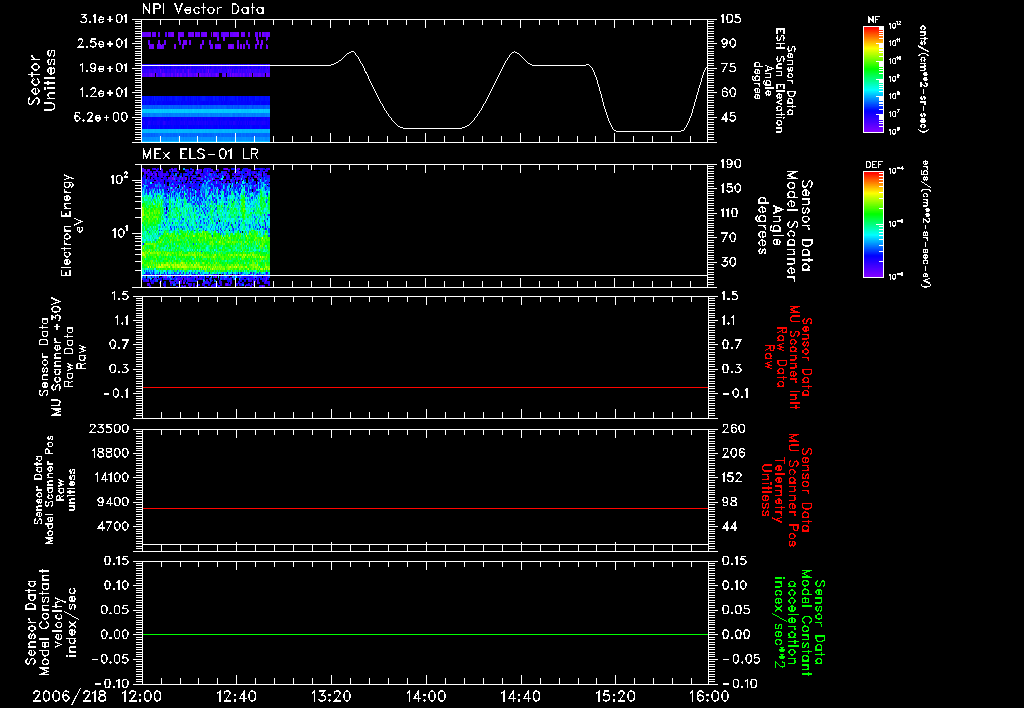Click the '16:00' time axis label
Screen dimensions: 1024x708
click(709, 697)
